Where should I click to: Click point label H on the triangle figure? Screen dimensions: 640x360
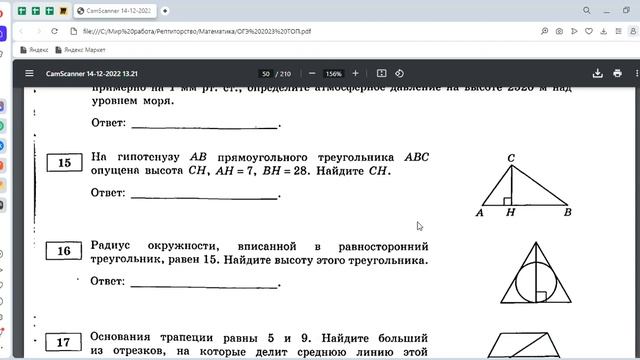(x=510, y=212)
